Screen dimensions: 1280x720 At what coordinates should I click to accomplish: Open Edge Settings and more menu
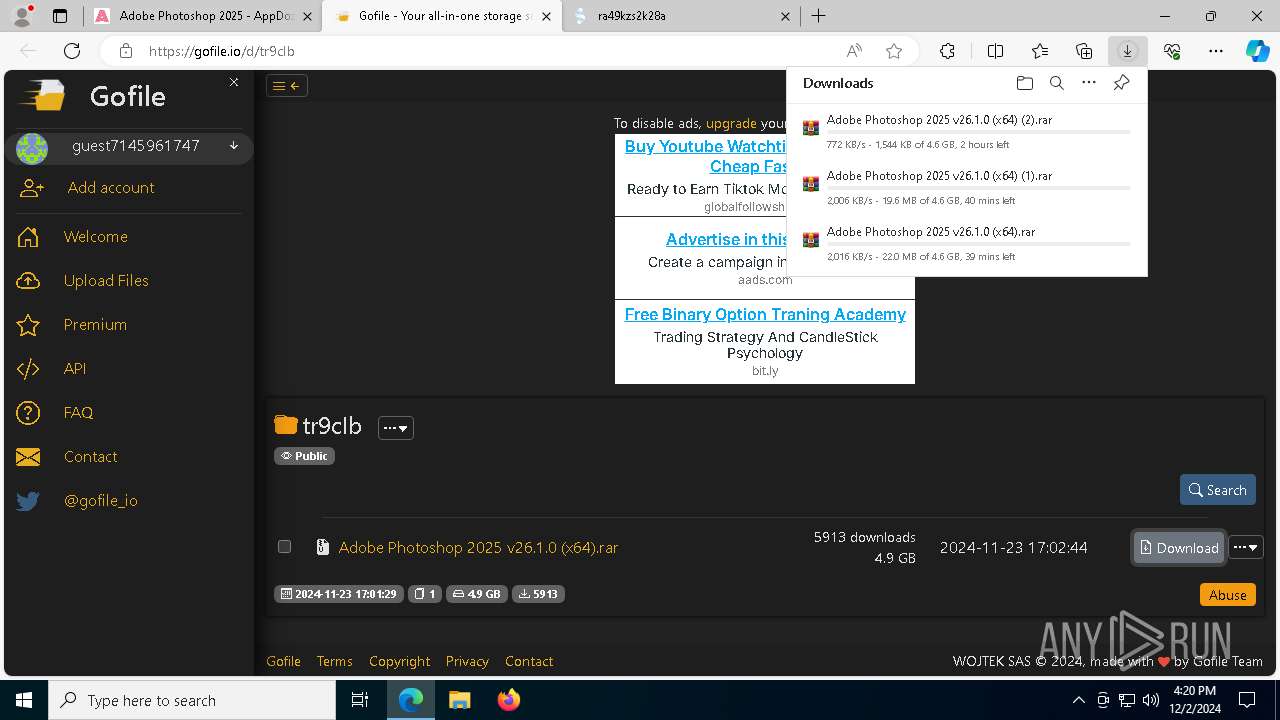(1216, 51)
